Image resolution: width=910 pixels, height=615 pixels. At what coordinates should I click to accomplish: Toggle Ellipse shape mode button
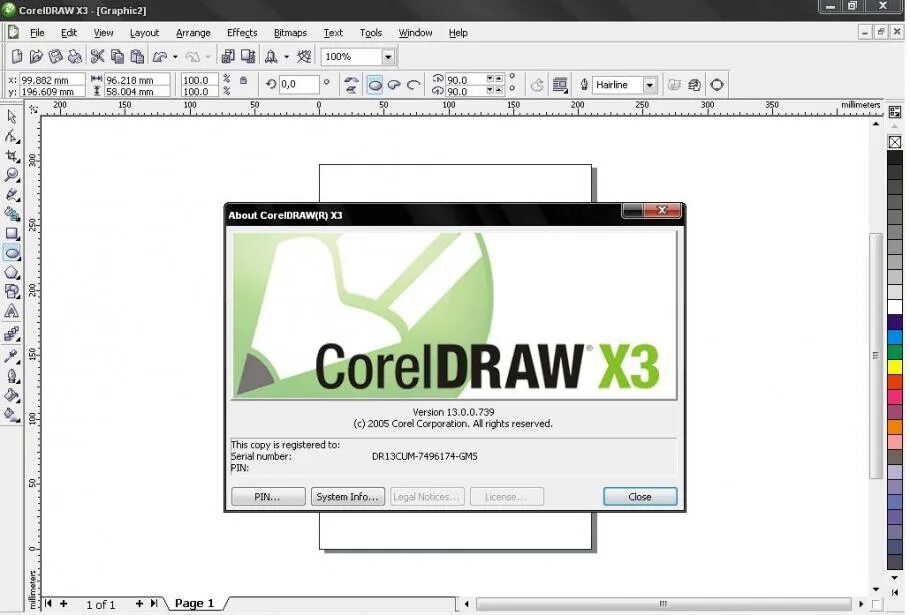pyautogui.click(x=375, y=85)
